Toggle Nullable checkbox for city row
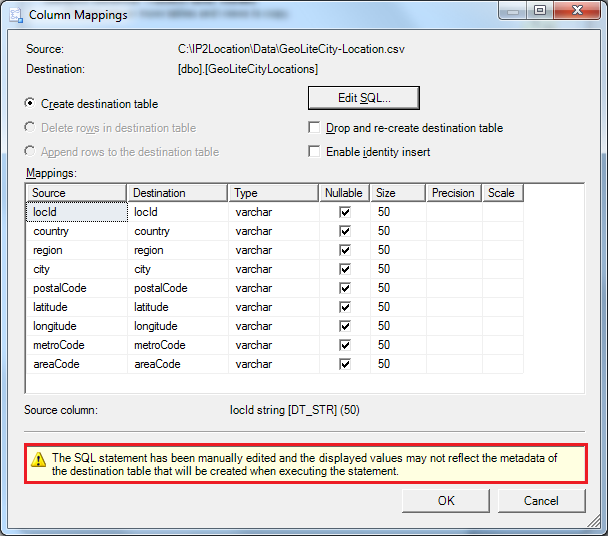 [x=345, y=269]
